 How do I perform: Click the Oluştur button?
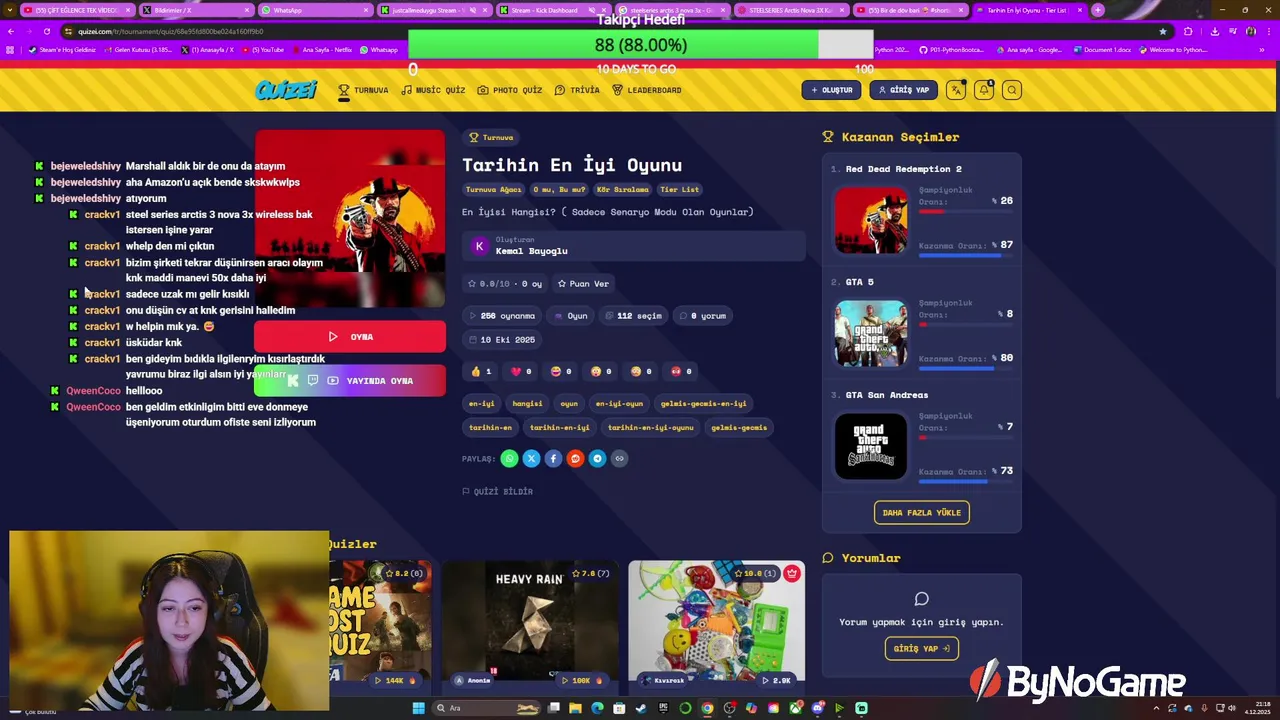click(831, 90)
